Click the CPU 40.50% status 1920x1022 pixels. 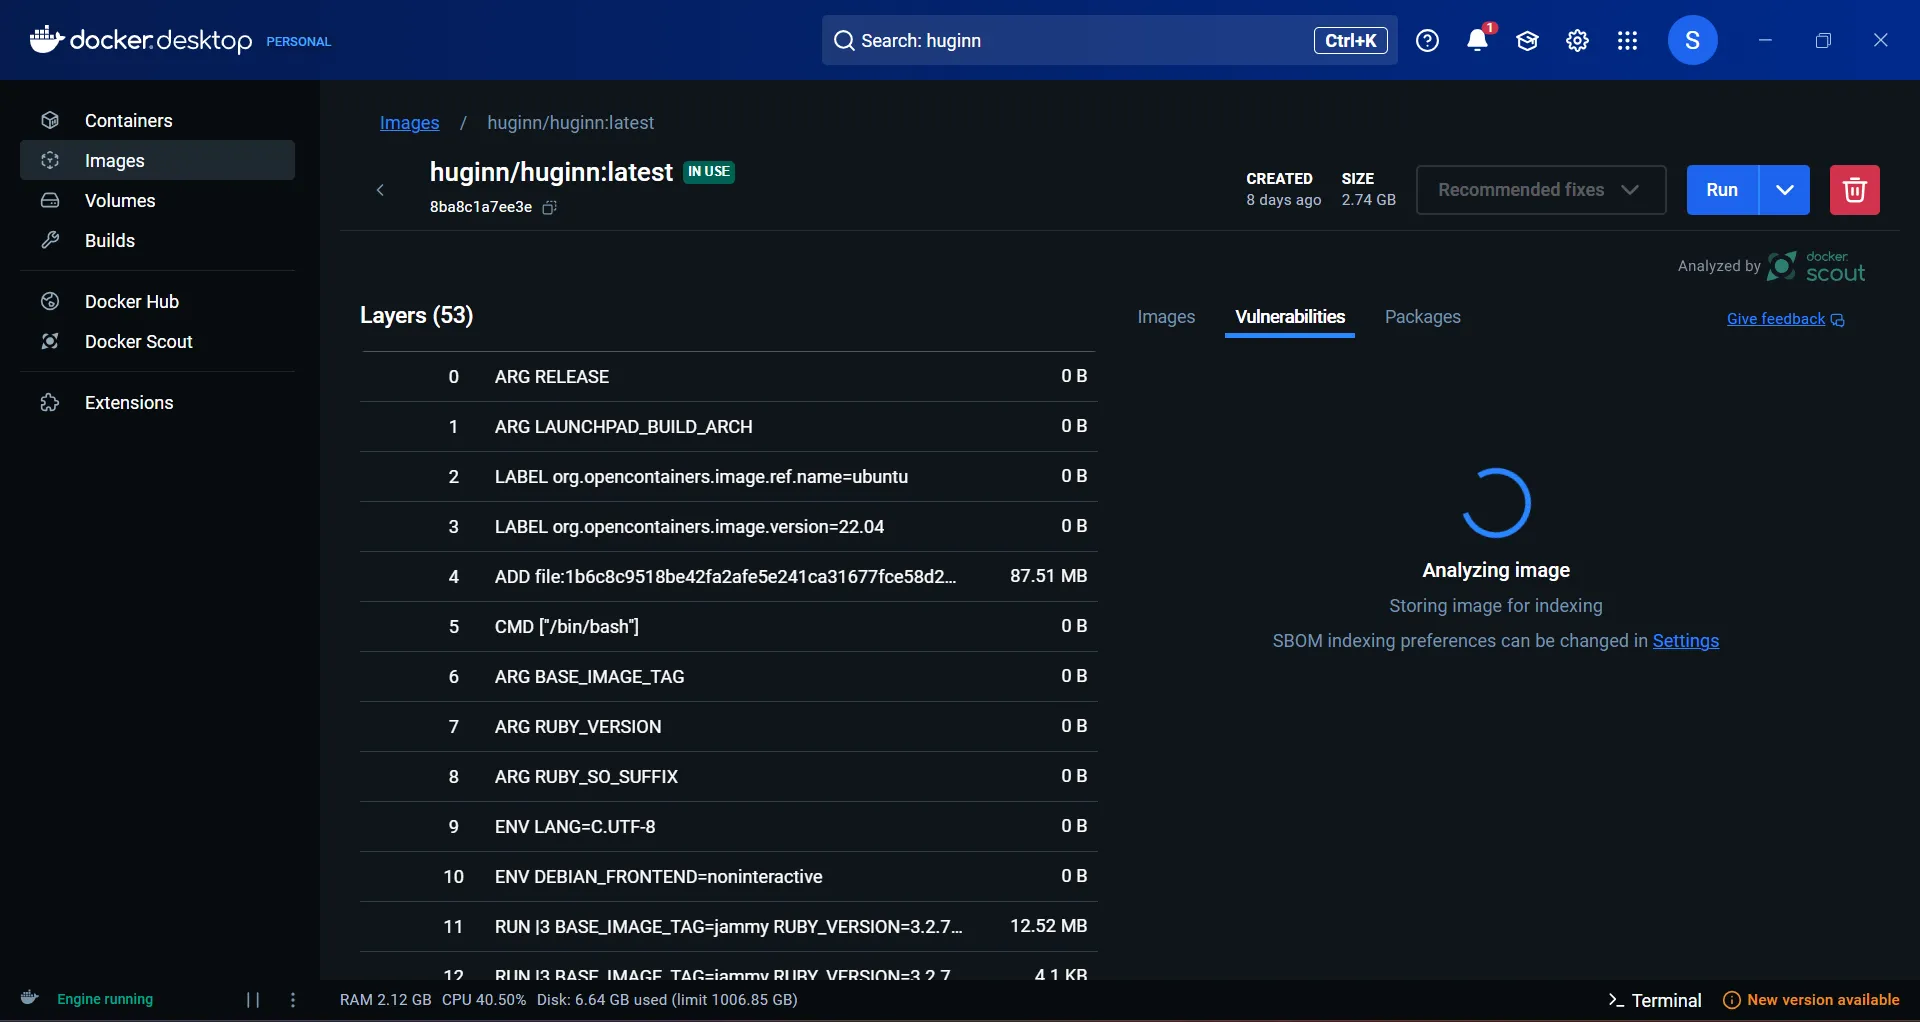pyautogui.click(x=484, y=1000)
